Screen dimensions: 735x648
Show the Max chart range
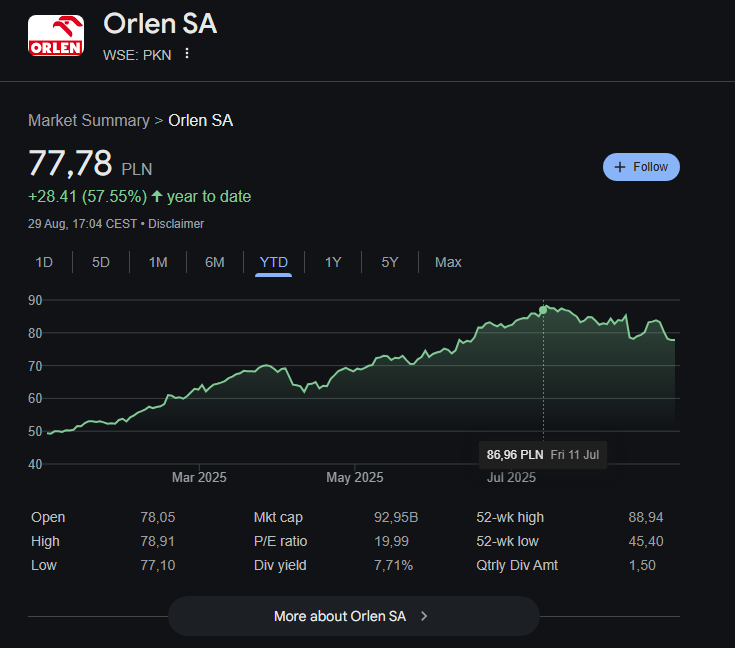[x=448, y=262]
